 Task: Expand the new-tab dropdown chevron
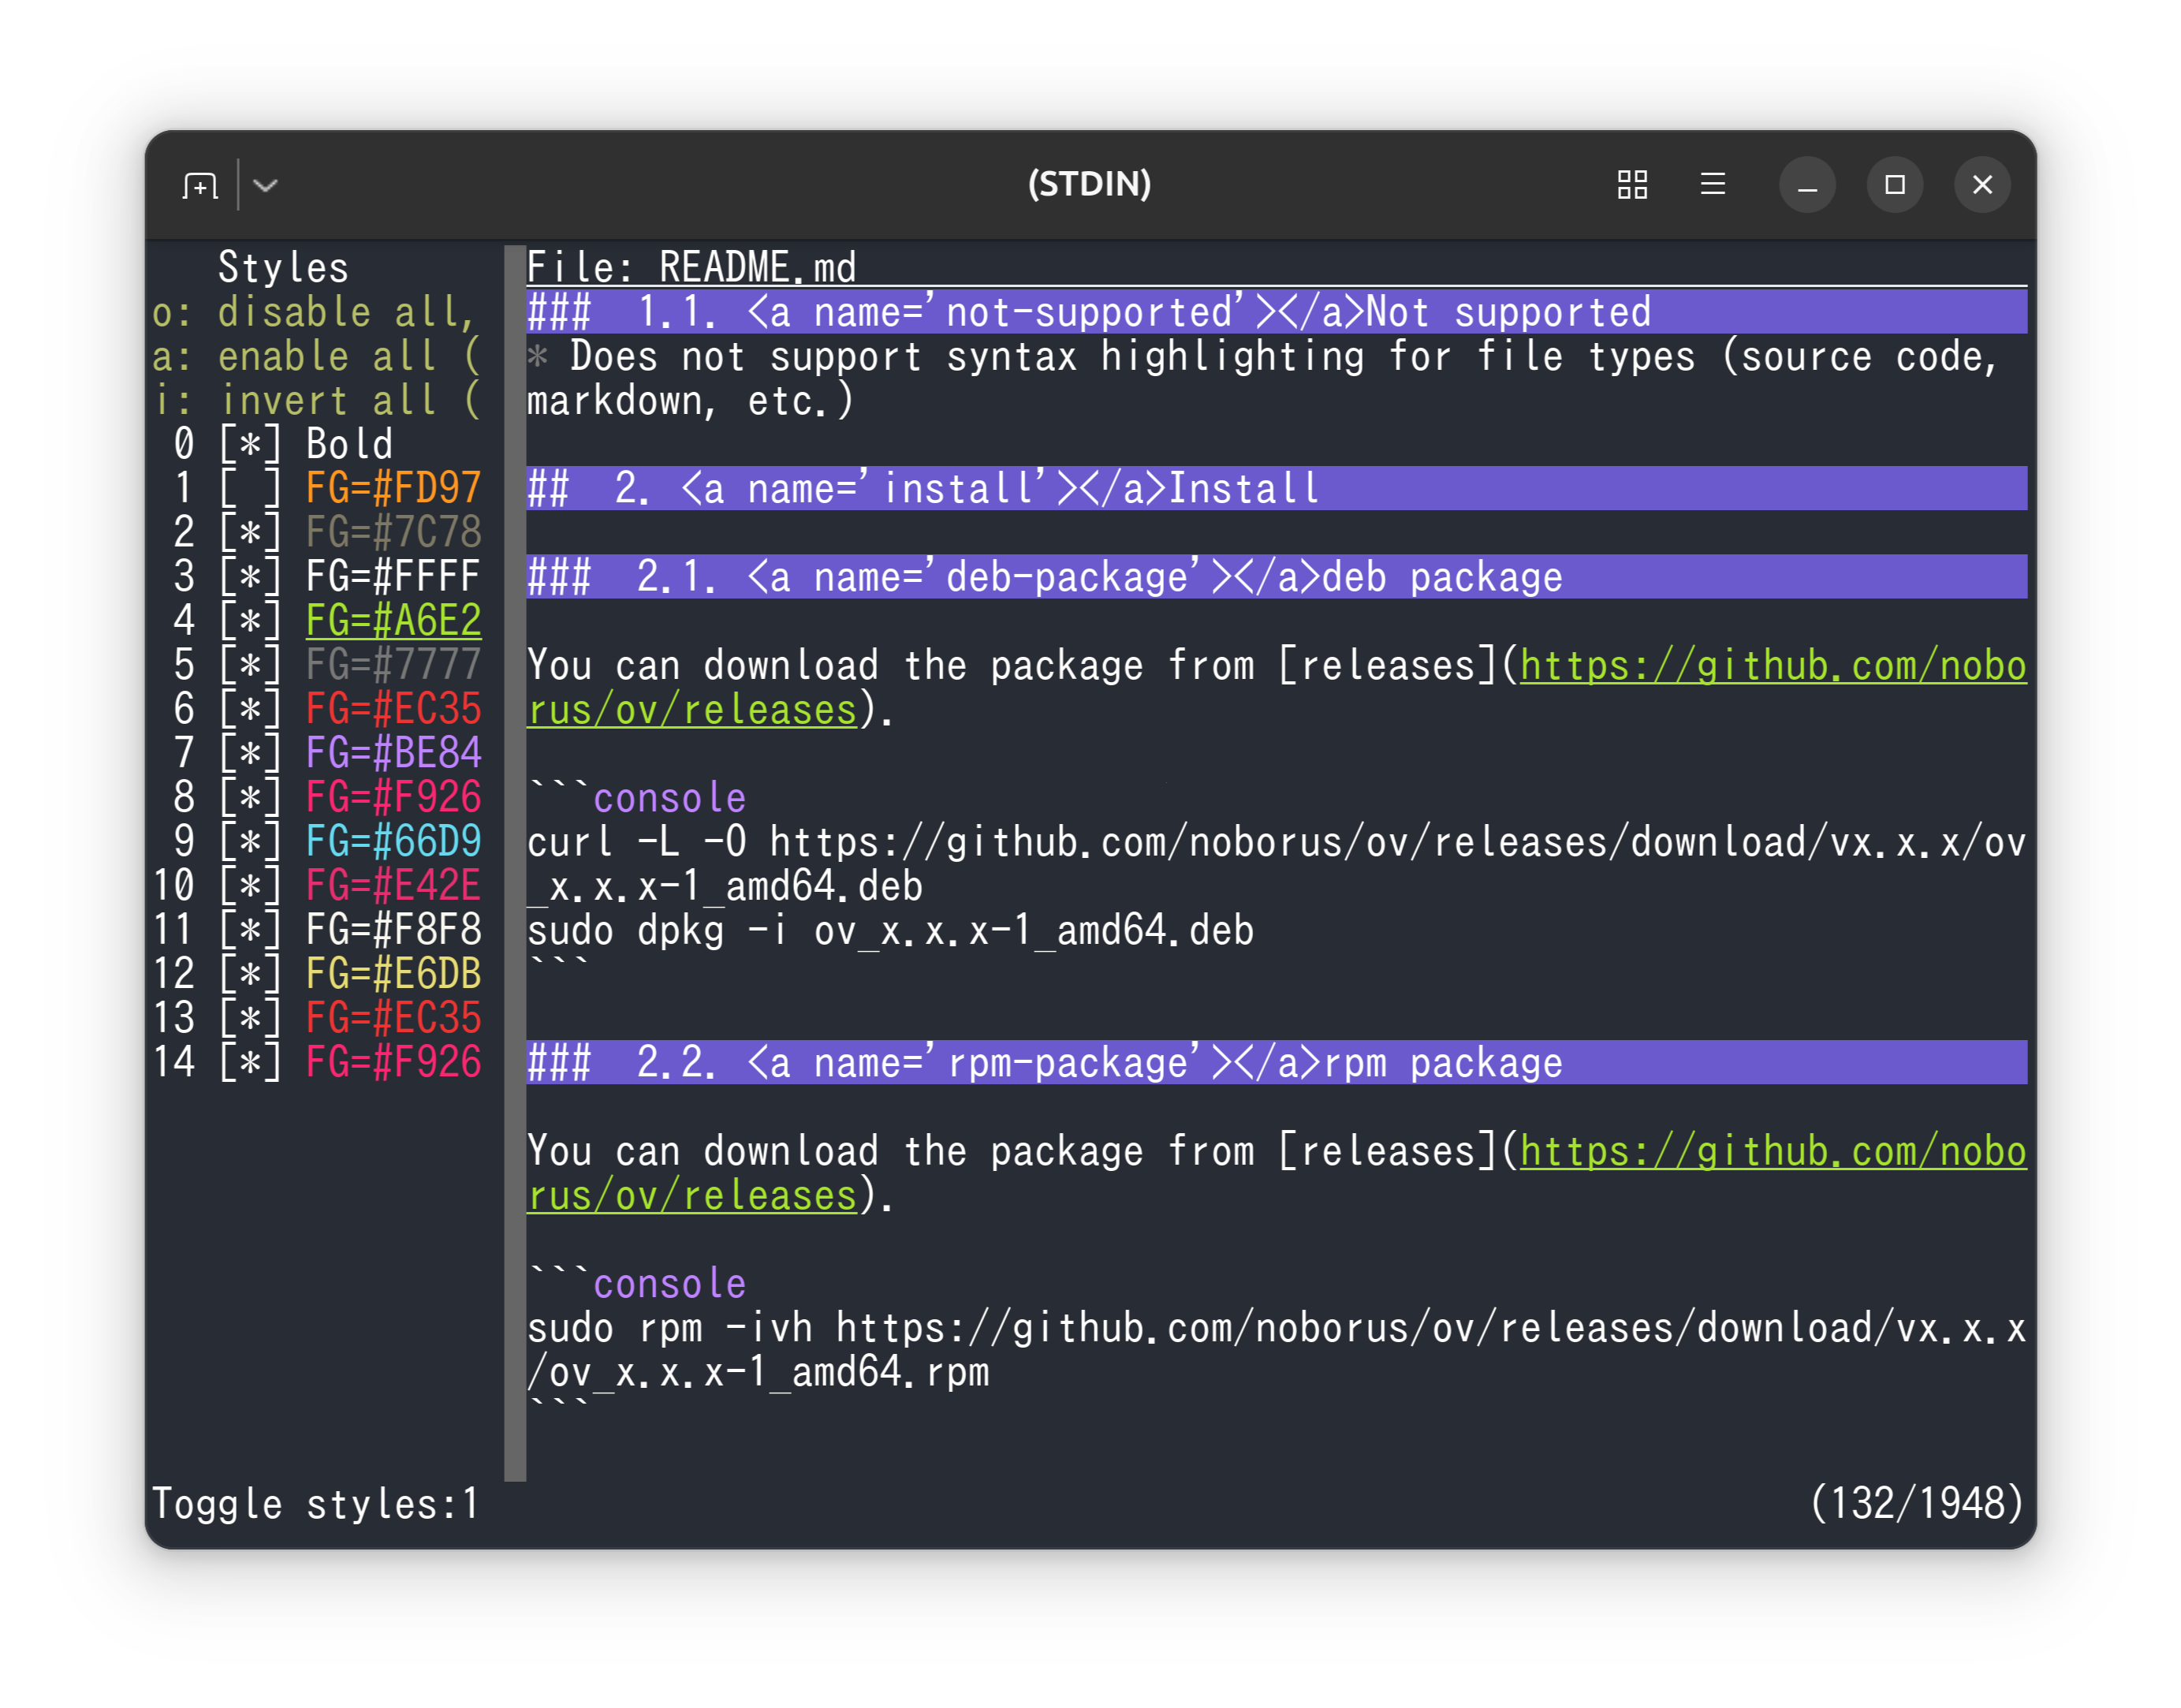pos(265,185)
